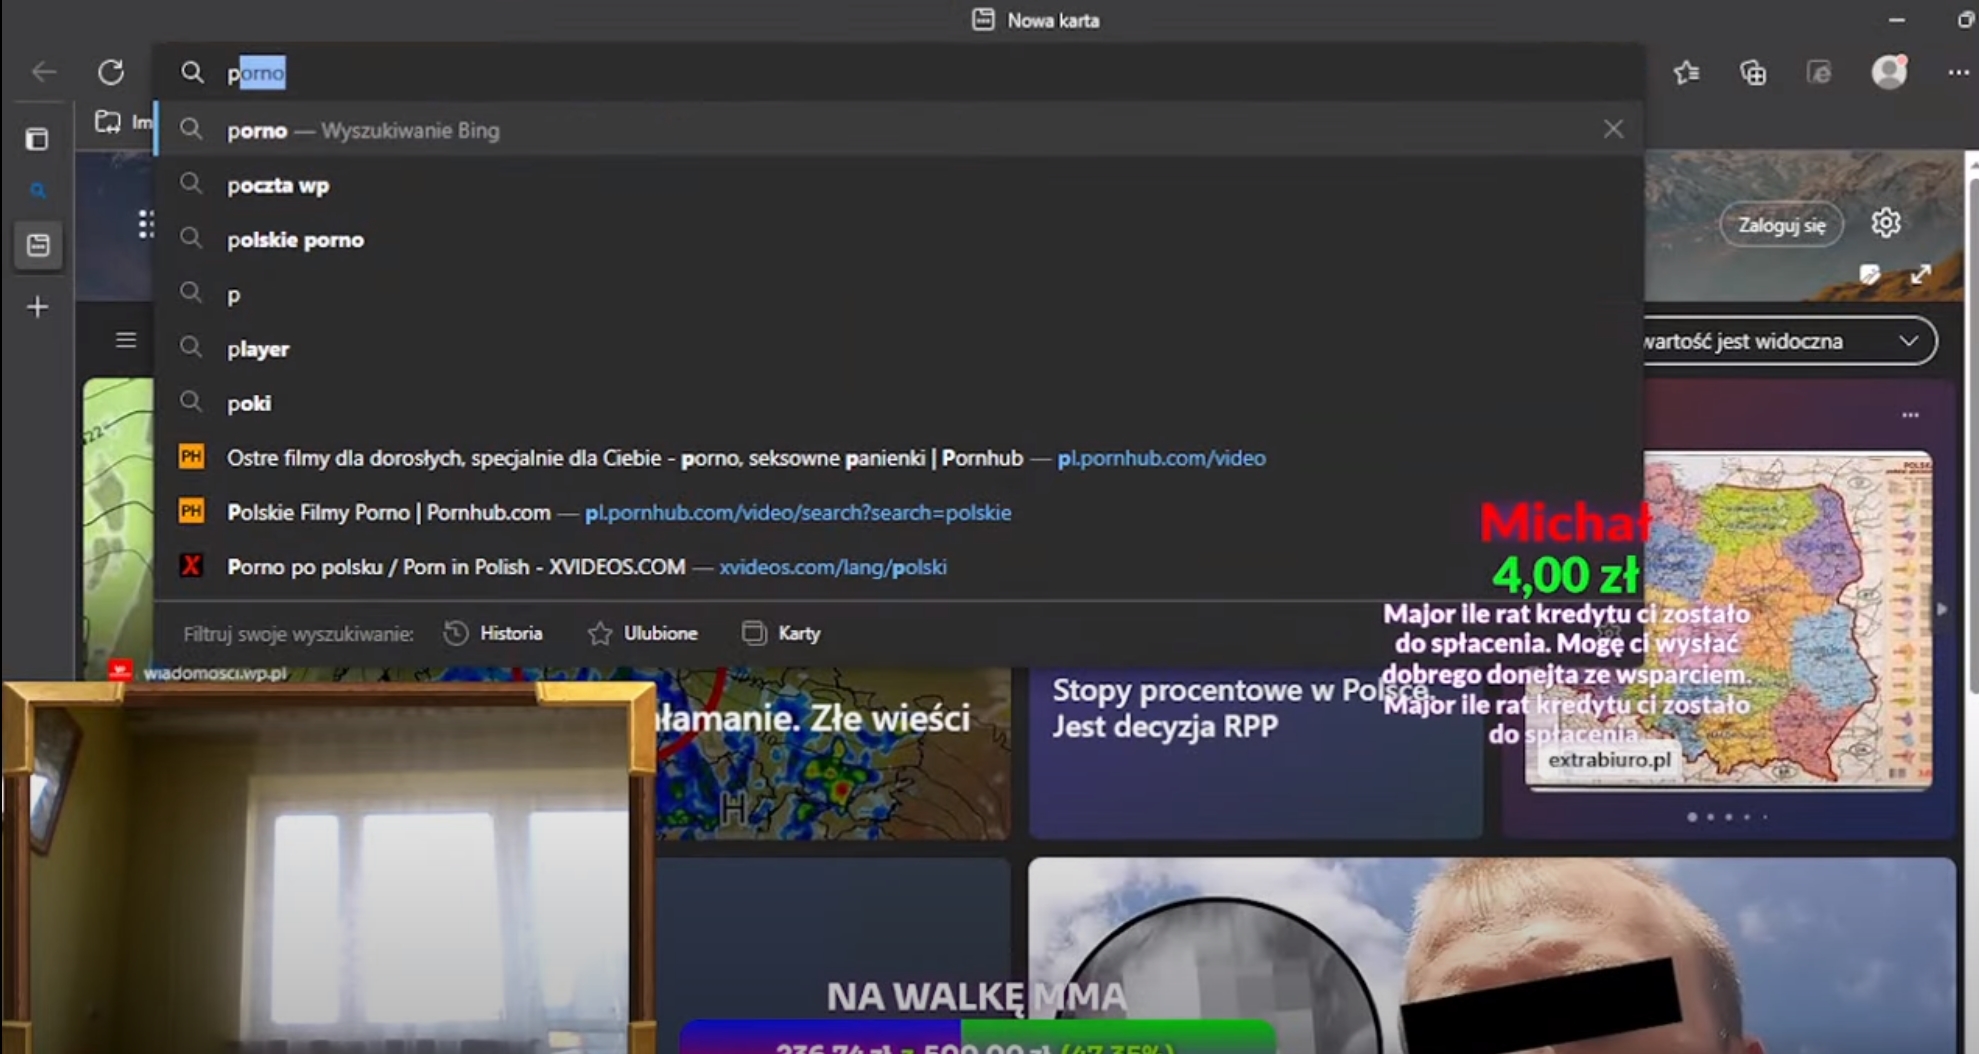Click inside the address bar text field
The width and height of the screenshot is (1979, 1054).
(800, 72)
